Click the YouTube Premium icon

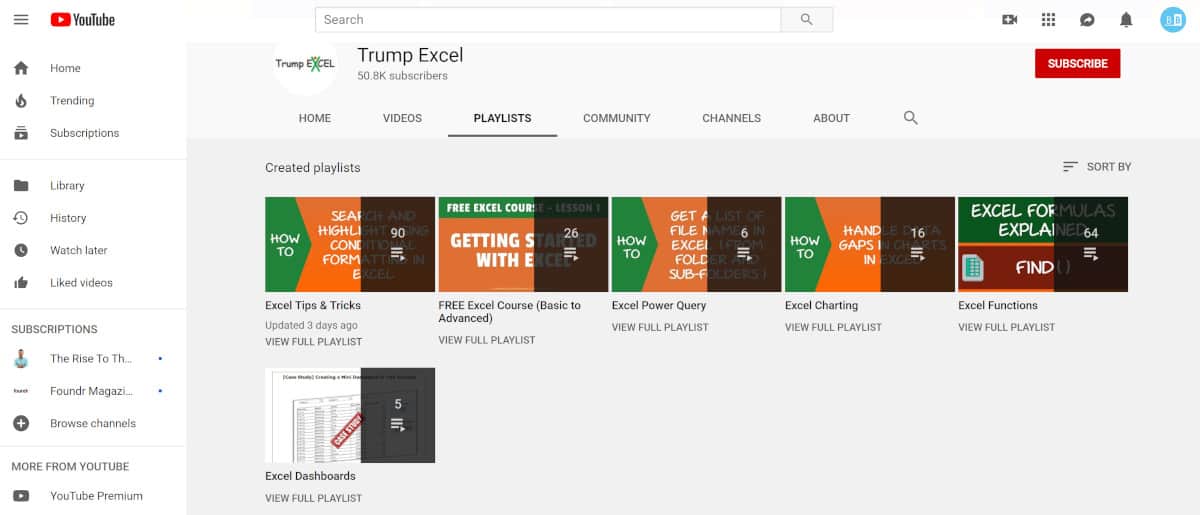coord(21,496)
